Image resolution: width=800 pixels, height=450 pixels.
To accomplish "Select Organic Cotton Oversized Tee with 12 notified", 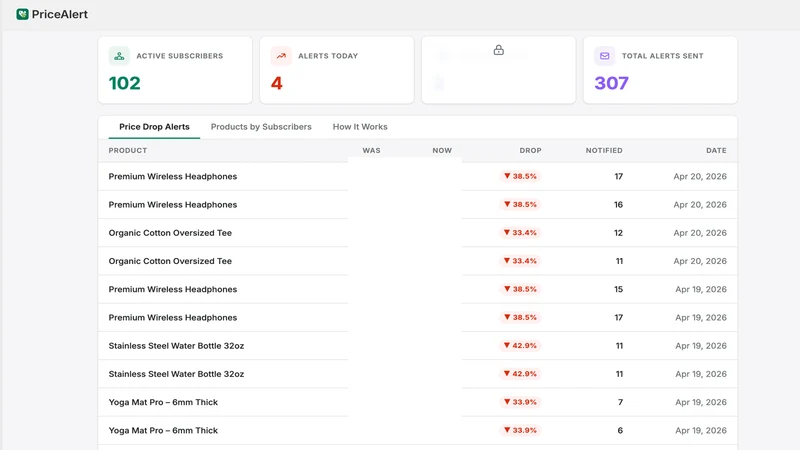I will click(x=417, y=233).
